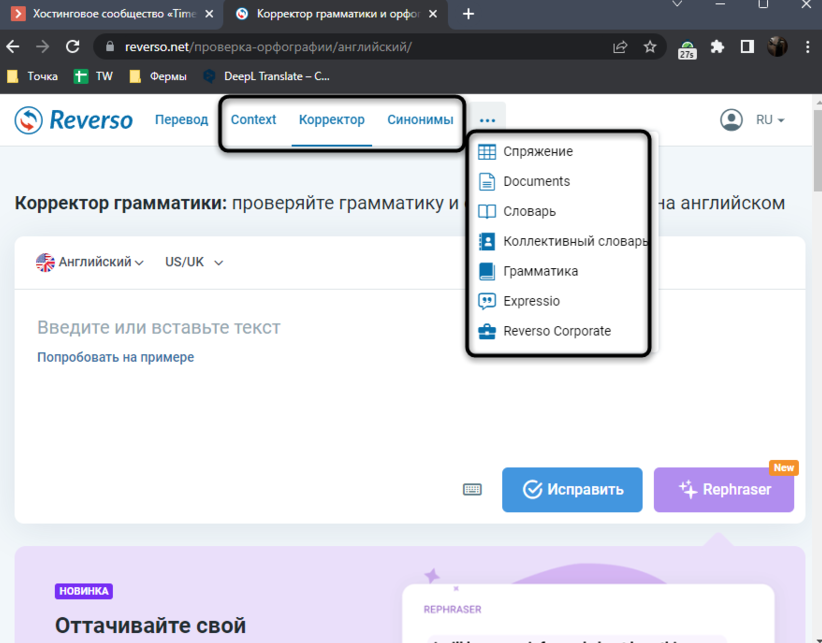Open the Chrome profile avatar
Image resolution: width=822 pixels, height=643 pixels.
pos(777,47)
